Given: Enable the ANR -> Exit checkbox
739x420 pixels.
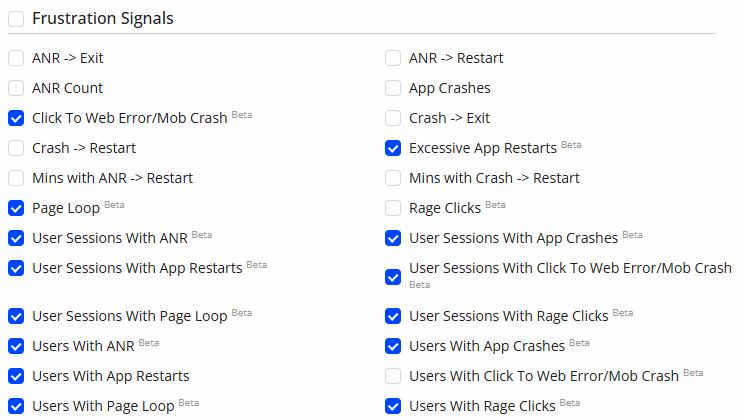Looking at the screenshot, I should tap(16, 58).
